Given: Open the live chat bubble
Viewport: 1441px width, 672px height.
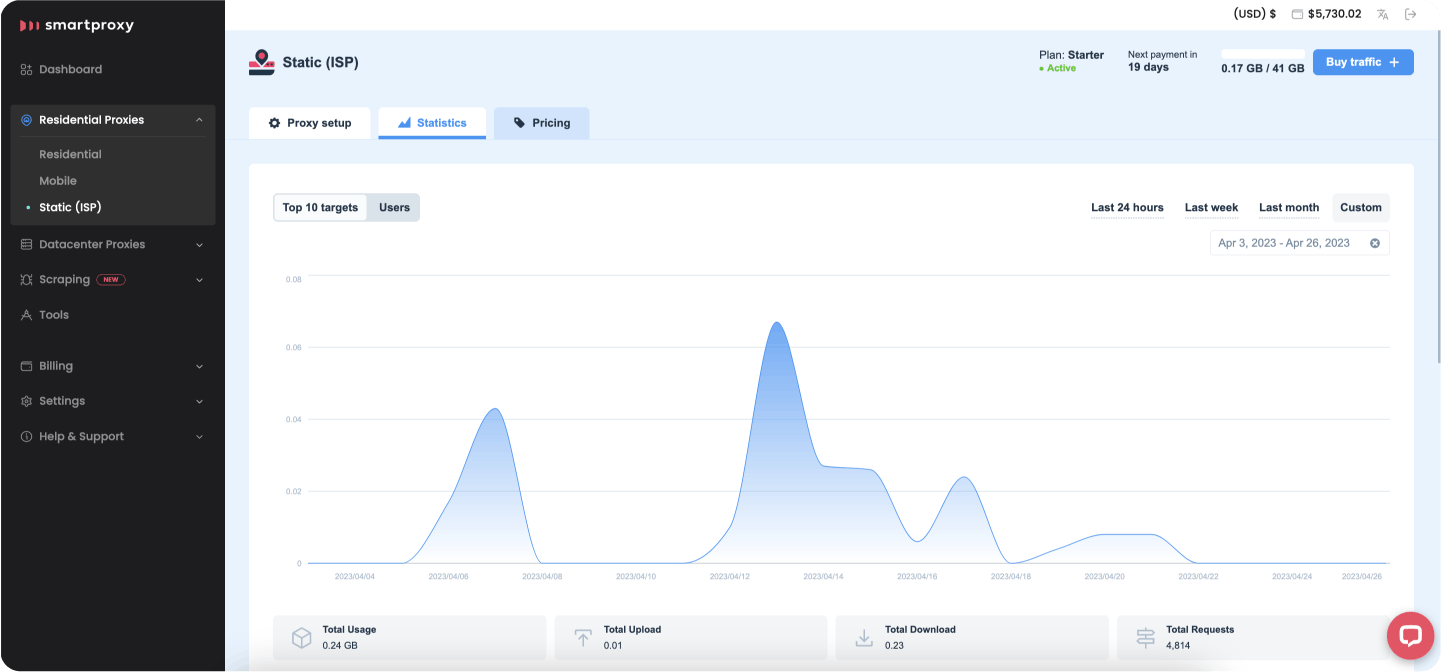Looking at the screenshot, I should 1410,636.
